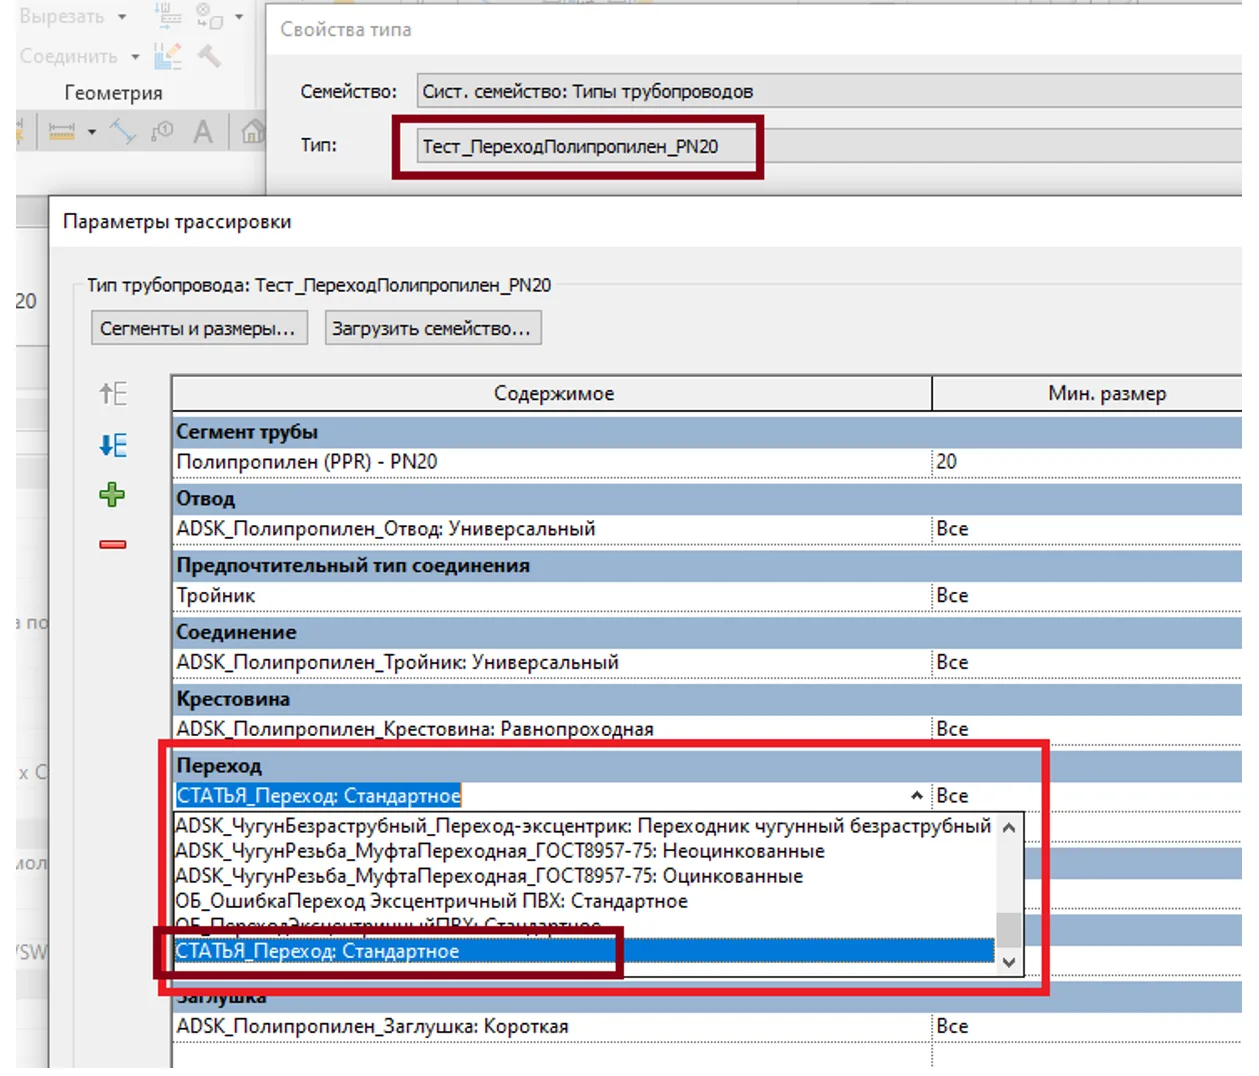This screenshot has width=1259, height=1076.
Task: Click the demolish hammer icon
Action: (209, 56)
